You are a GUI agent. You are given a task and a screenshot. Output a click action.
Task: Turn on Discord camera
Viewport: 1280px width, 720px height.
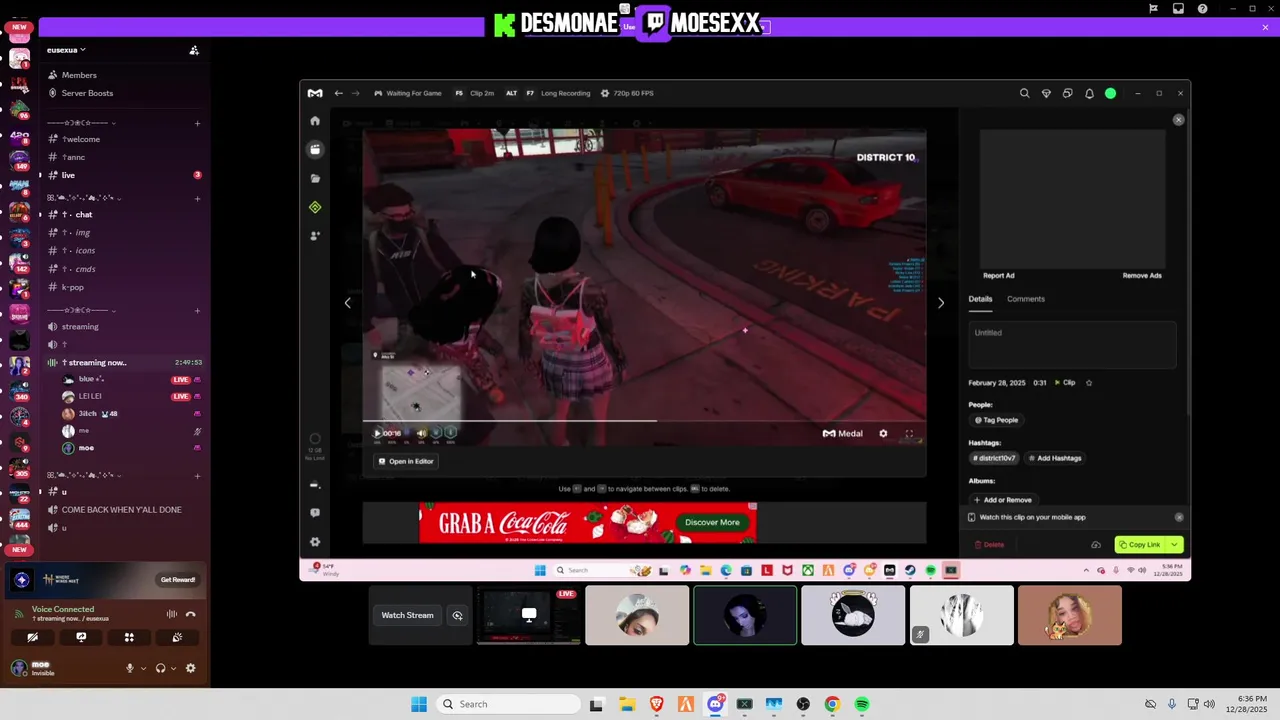pos(33,637)
